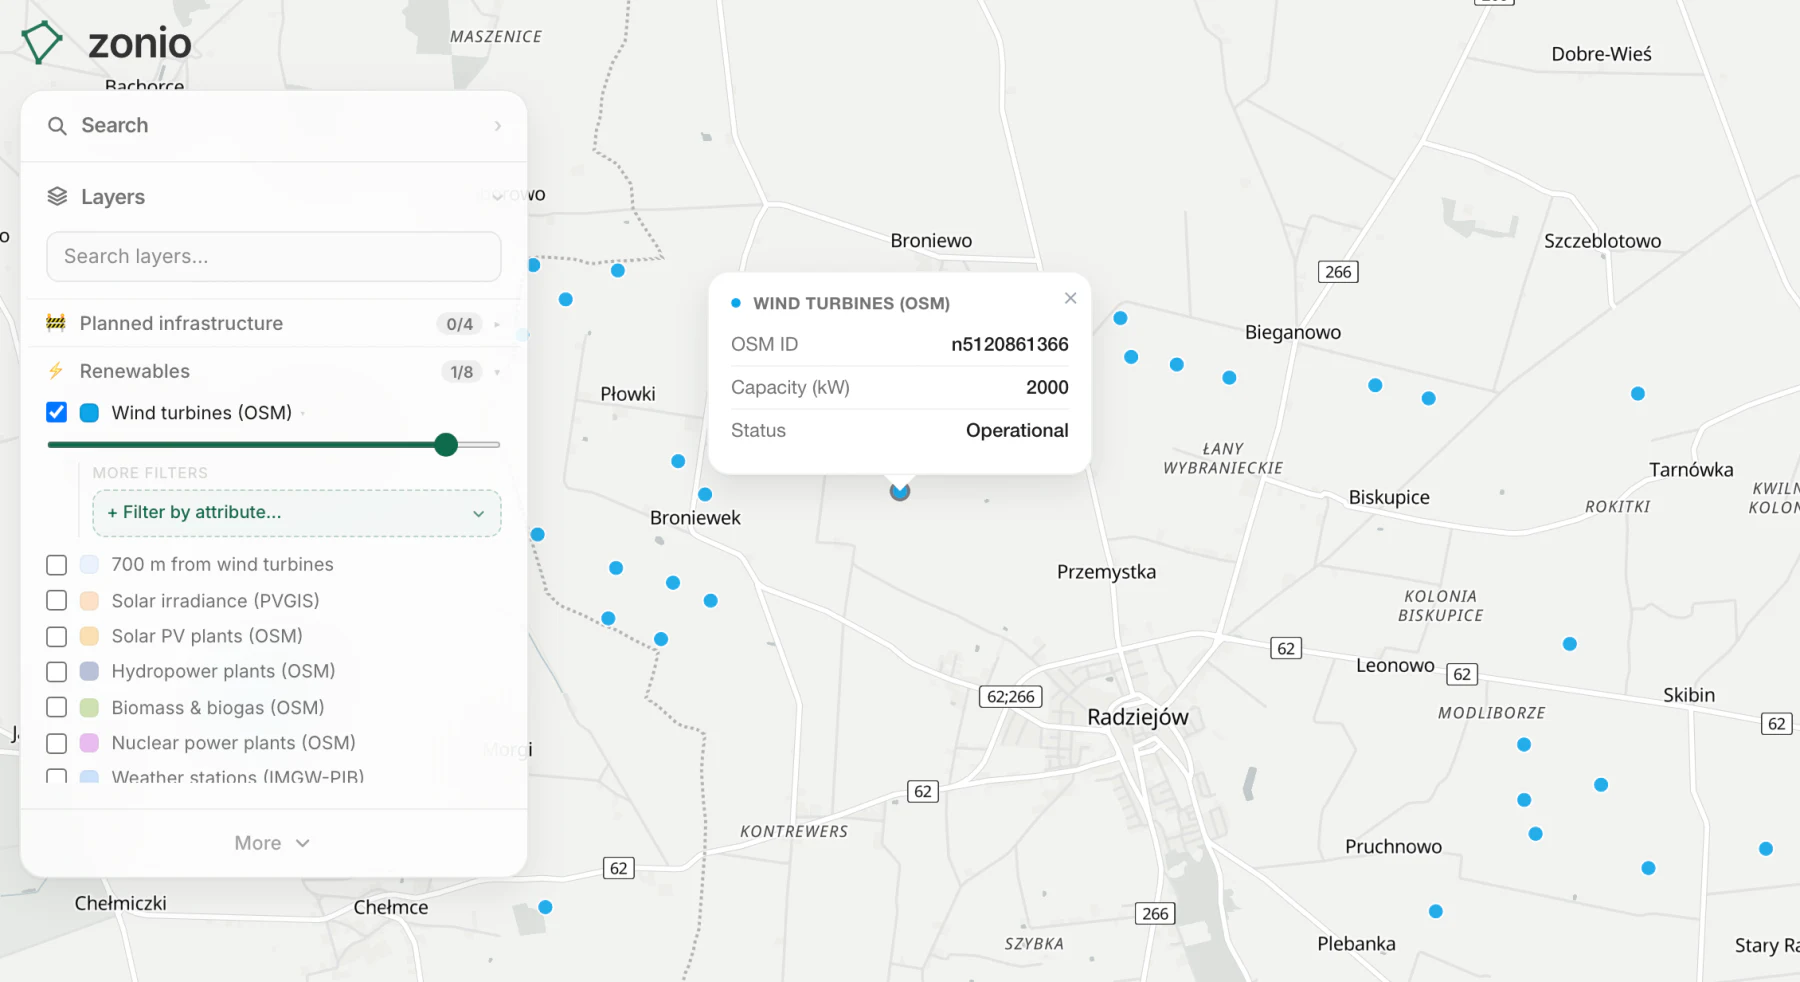Collapse Renewables group arrow
This screenshot has height=982, width=1800.
point(497,372)
